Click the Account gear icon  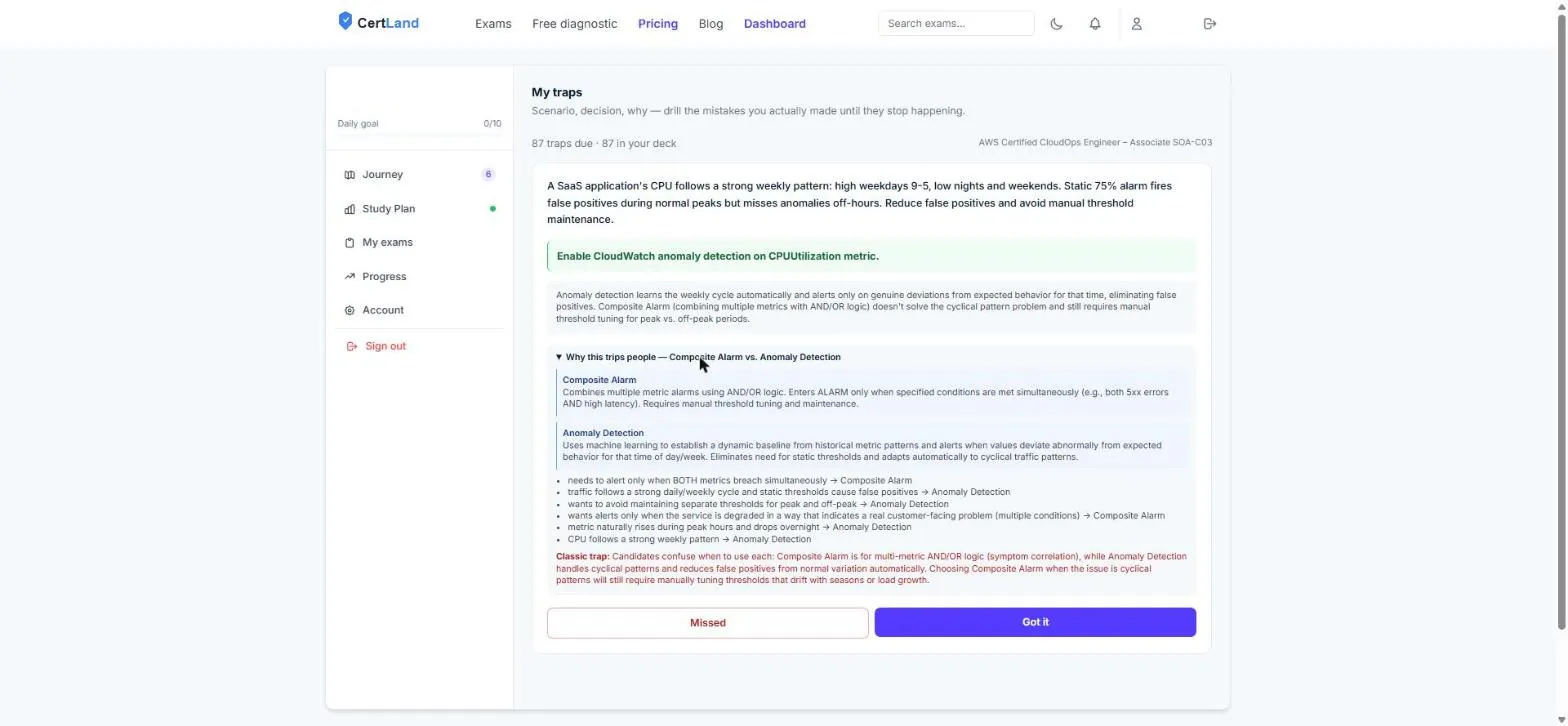coord(349,311)
